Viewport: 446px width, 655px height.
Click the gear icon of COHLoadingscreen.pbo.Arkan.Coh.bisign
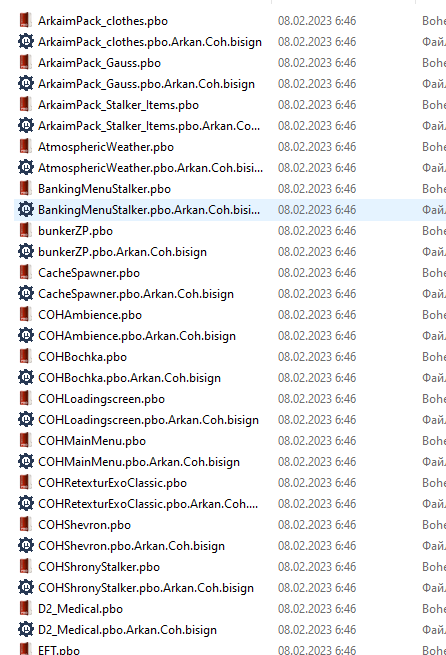[x=25, y=419]
